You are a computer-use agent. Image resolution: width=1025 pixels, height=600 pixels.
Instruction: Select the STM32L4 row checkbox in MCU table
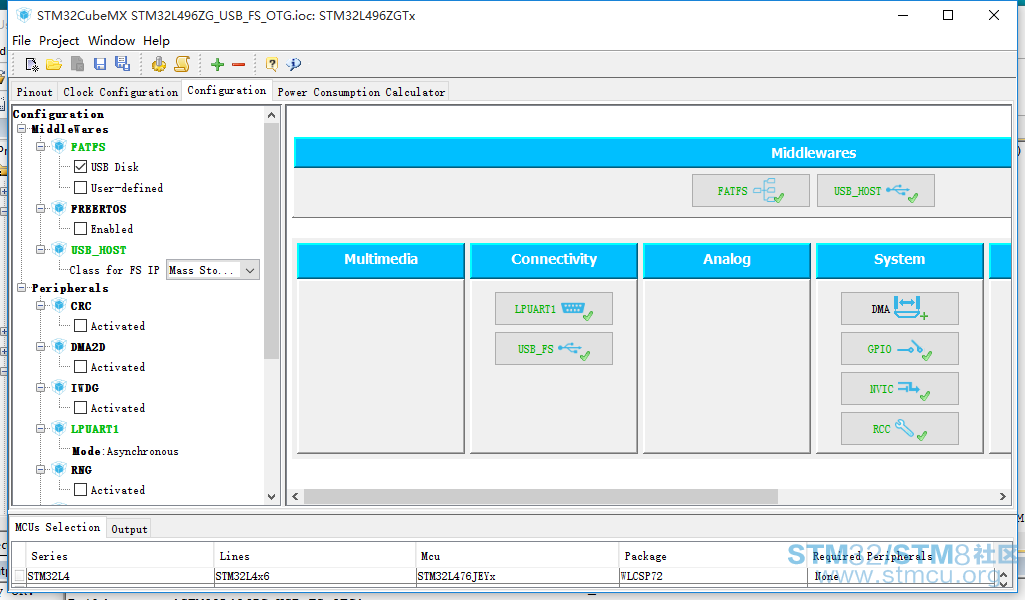pos(20,576)
